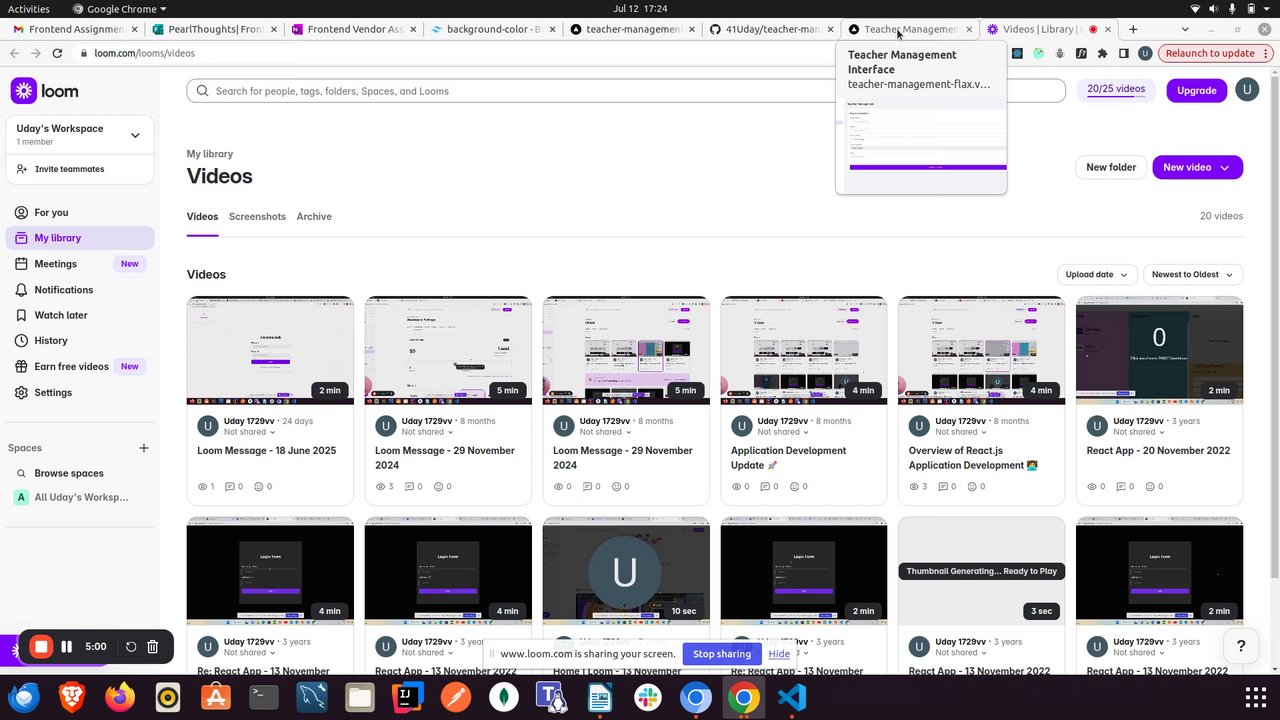
Task: Restart the recording using the circular arrow icon
Action: (x=131, y=647)
